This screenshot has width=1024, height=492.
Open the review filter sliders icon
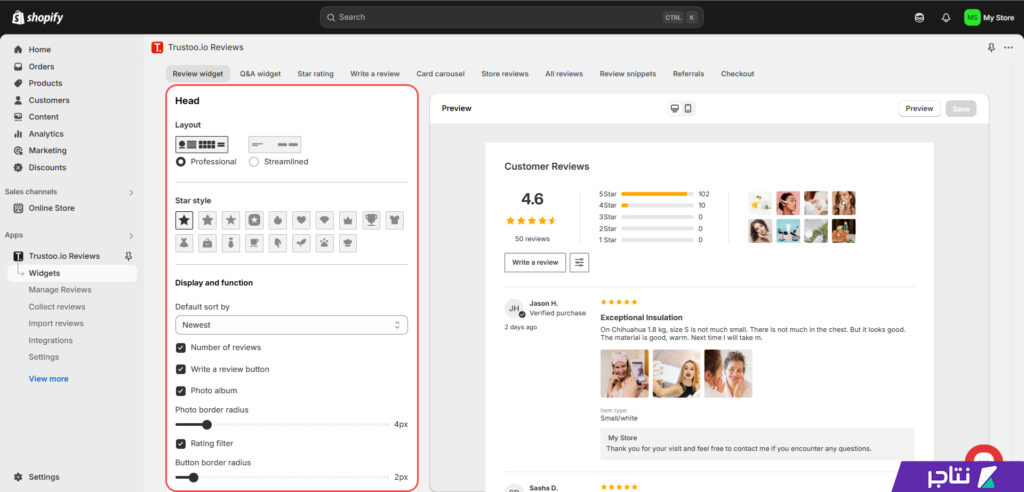tap(579, 263)
